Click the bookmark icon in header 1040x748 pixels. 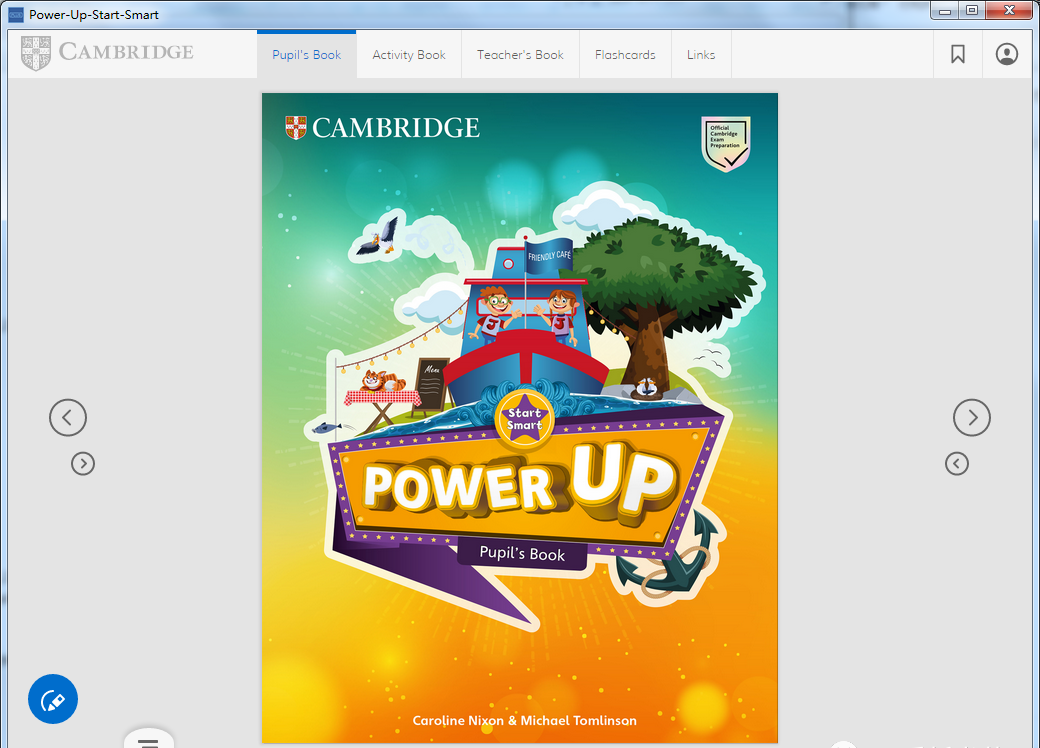tap(958, 54)
